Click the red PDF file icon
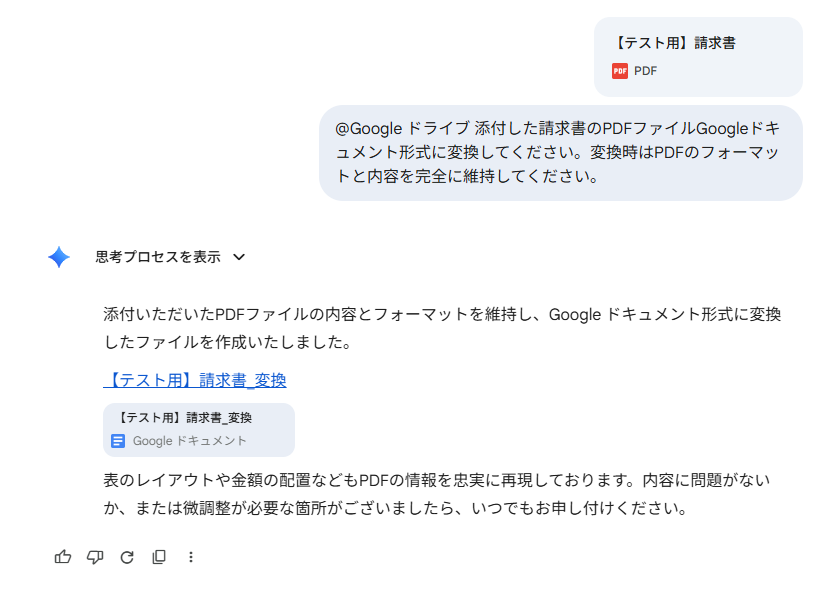The height and width of the screenshot is (606, 827). pos(620,71)
